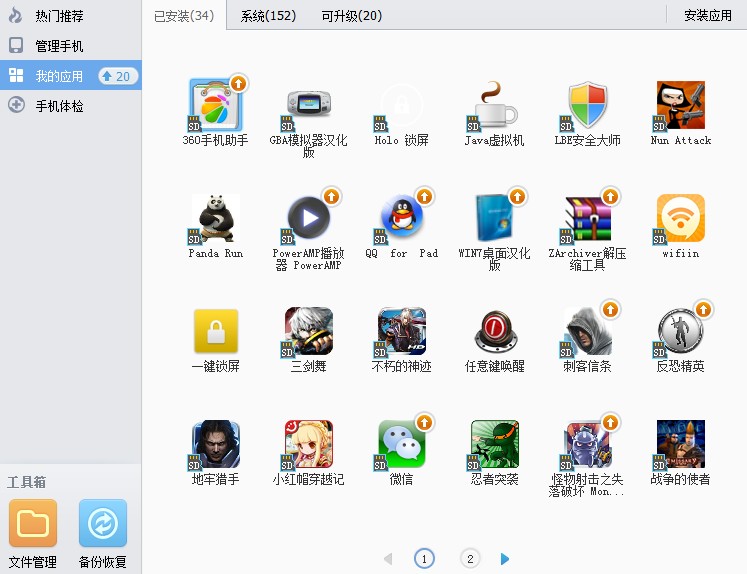This screenshot has height=574, width=747.
Task: Click the 地牢猎手 game icon
Action: coord(215,444)
